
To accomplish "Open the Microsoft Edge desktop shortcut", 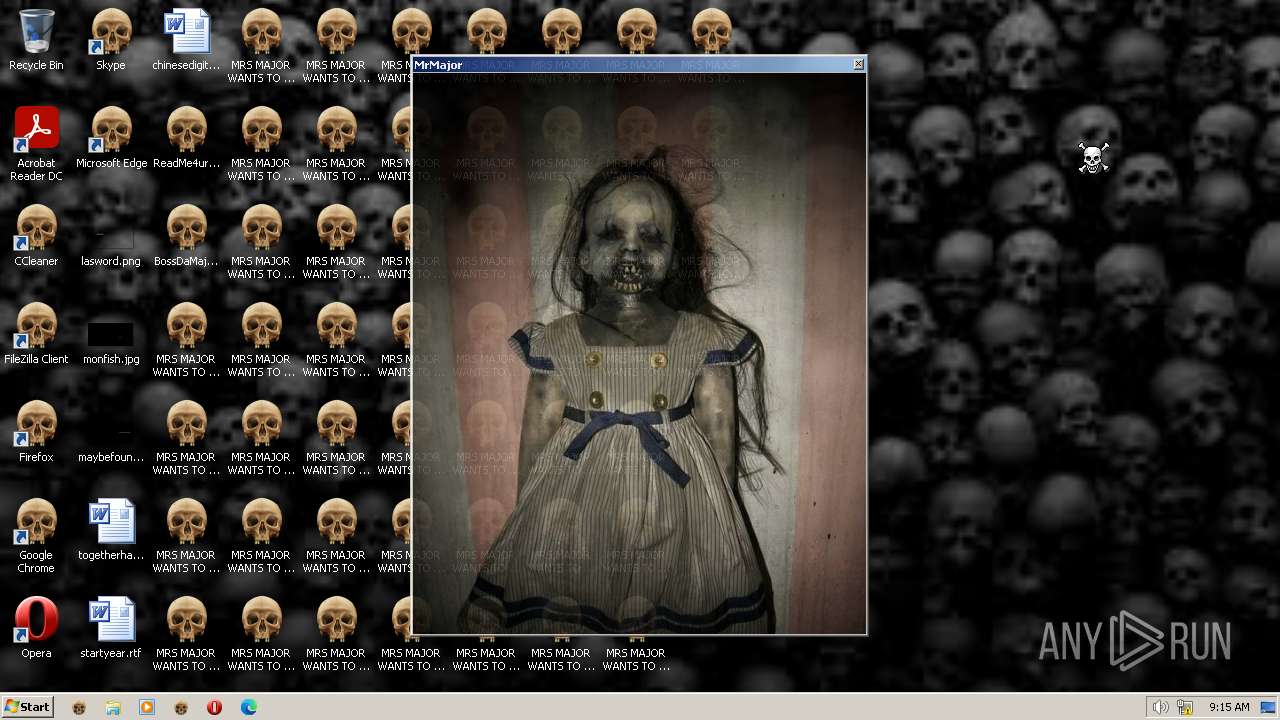I will click(111, 138).
